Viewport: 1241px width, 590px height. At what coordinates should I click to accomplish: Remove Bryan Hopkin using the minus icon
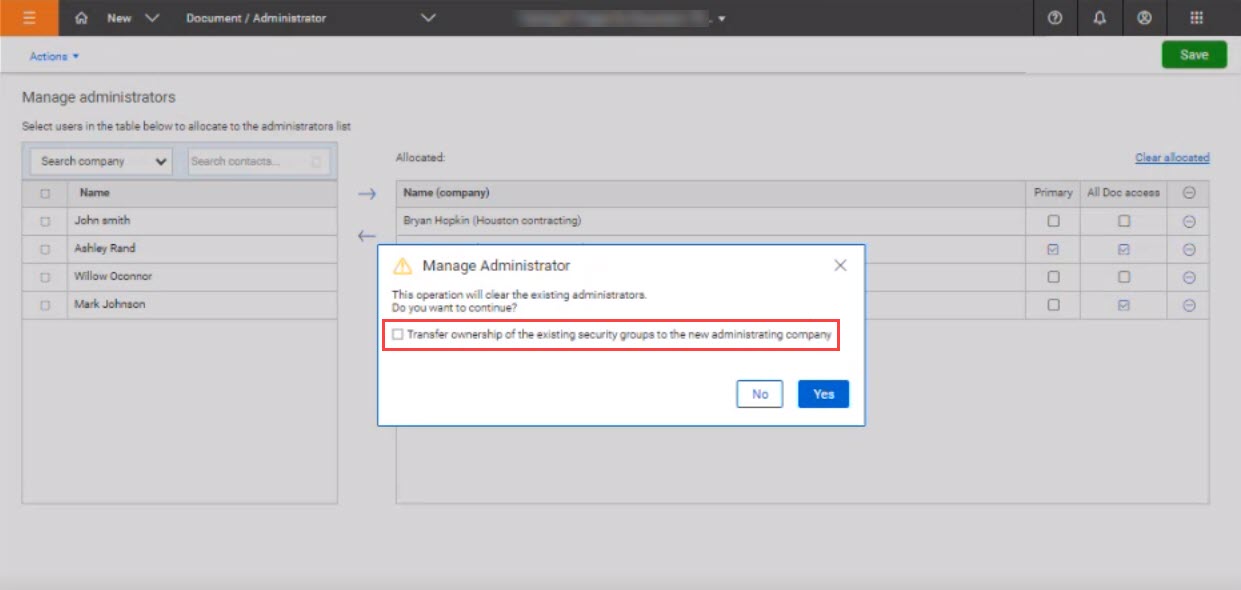coord(1189,221)
